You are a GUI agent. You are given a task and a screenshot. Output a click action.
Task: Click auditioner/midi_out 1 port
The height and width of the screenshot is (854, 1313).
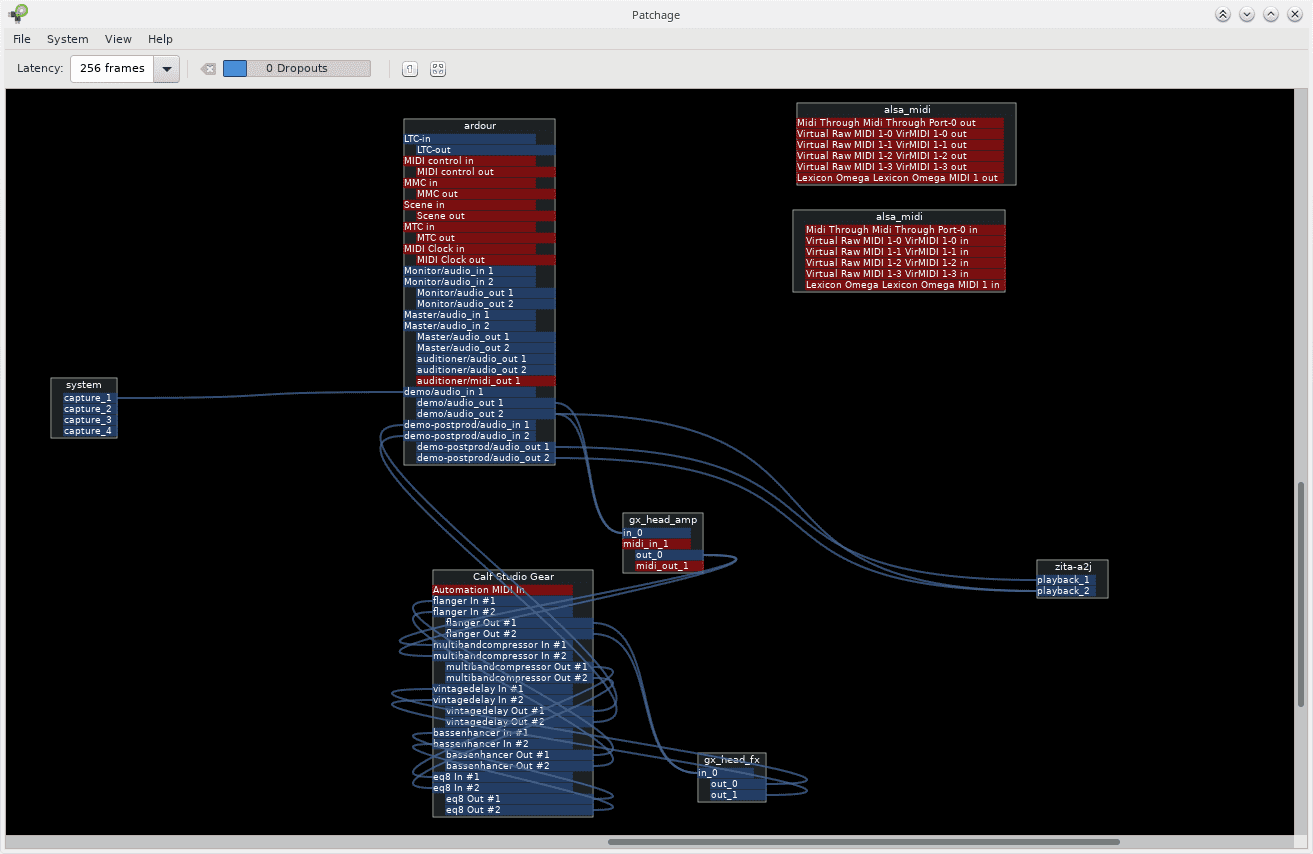(485, 381)
